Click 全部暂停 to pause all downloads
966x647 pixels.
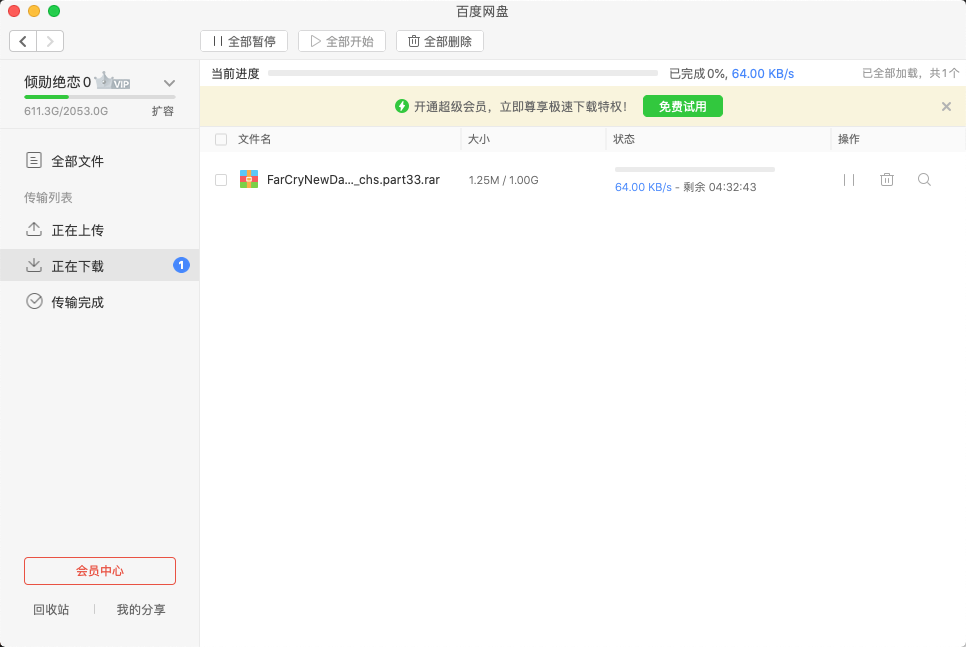click(x=244, y=41)
